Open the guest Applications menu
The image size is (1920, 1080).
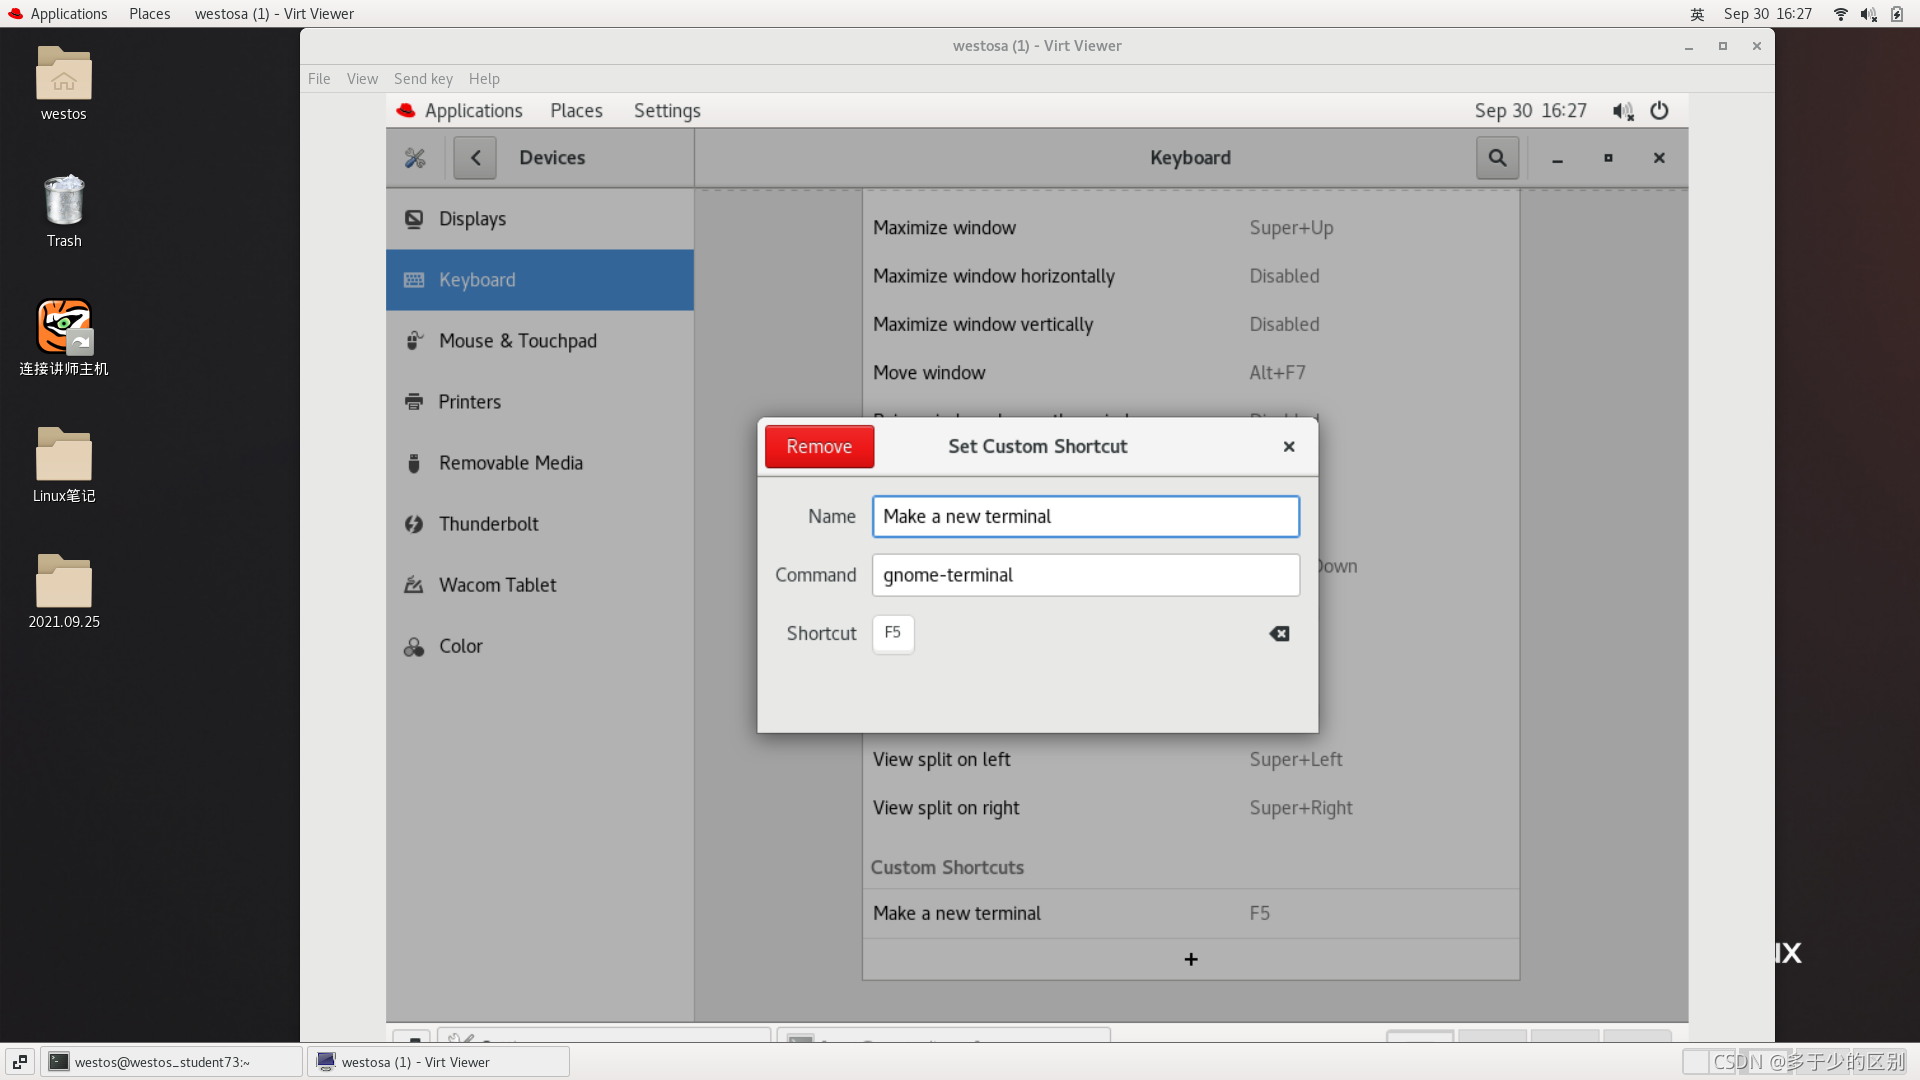(x=472, y=111)
